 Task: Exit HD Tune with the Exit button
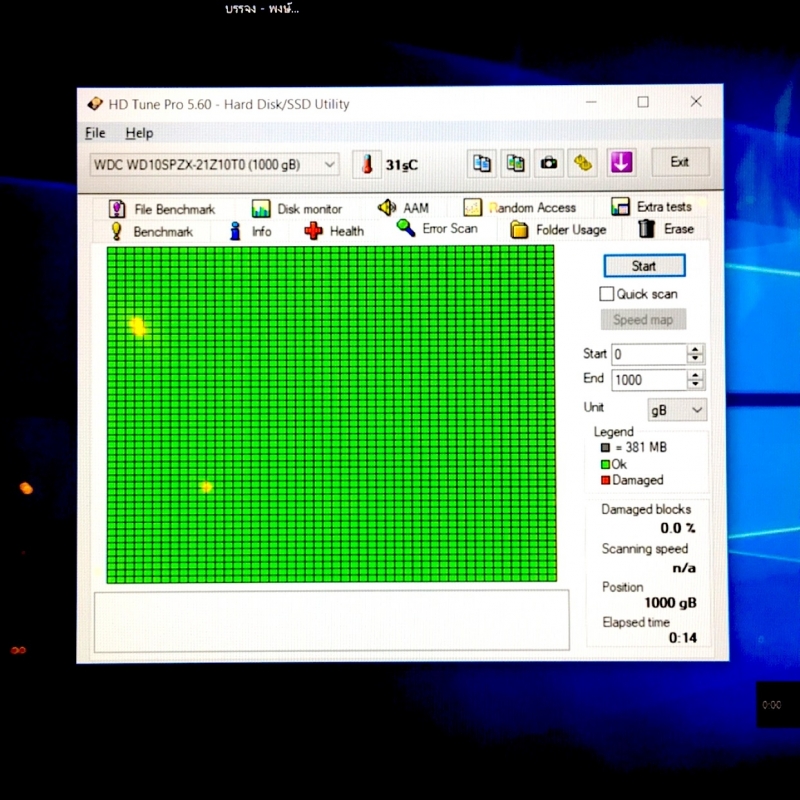[x=680, y=162]
